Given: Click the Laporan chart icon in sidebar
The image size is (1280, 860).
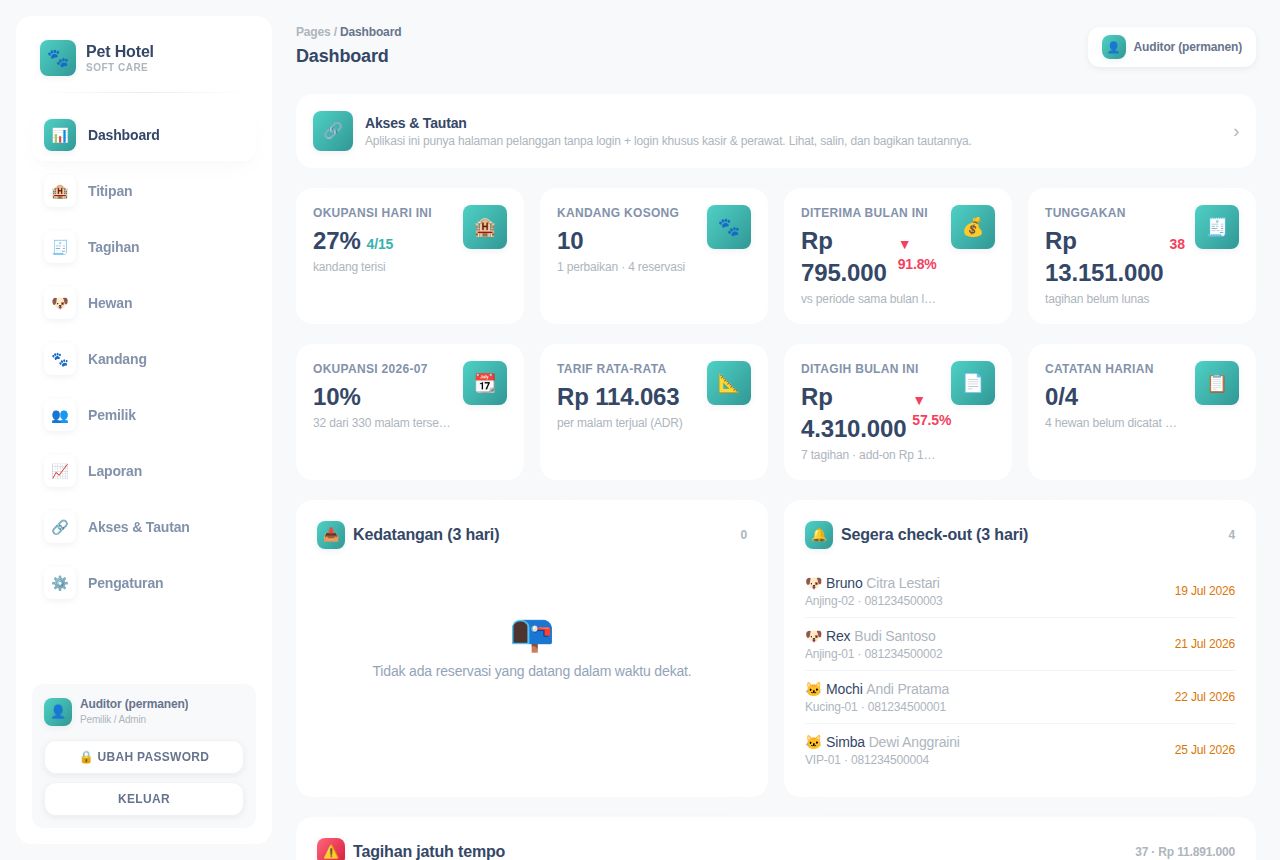Looking at the screenshot, I should click(60, 471).
